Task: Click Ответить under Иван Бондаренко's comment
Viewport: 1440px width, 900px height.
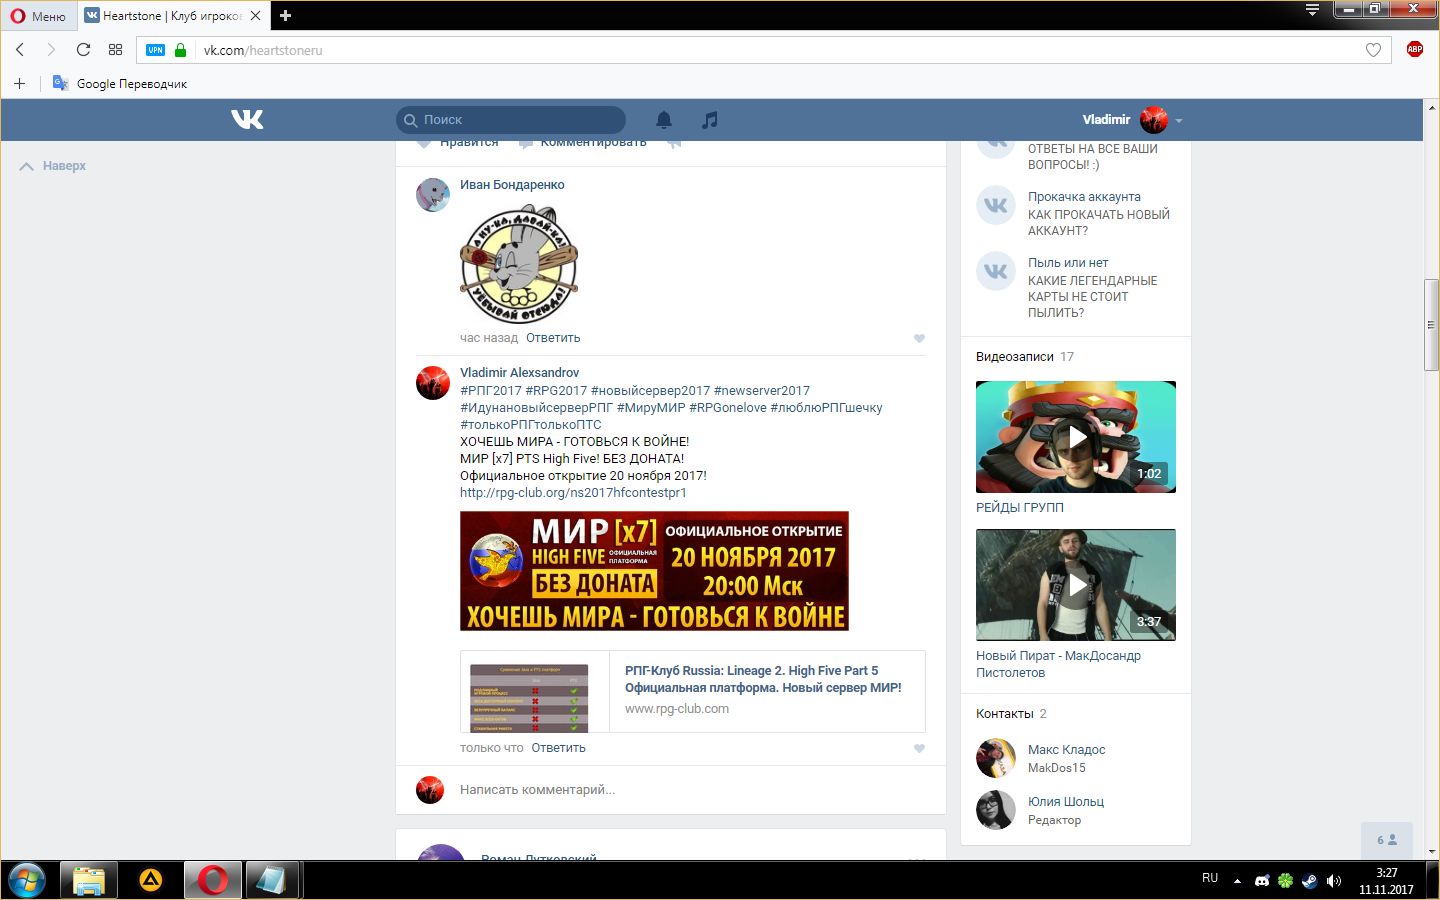Action: tap(553, 338)
